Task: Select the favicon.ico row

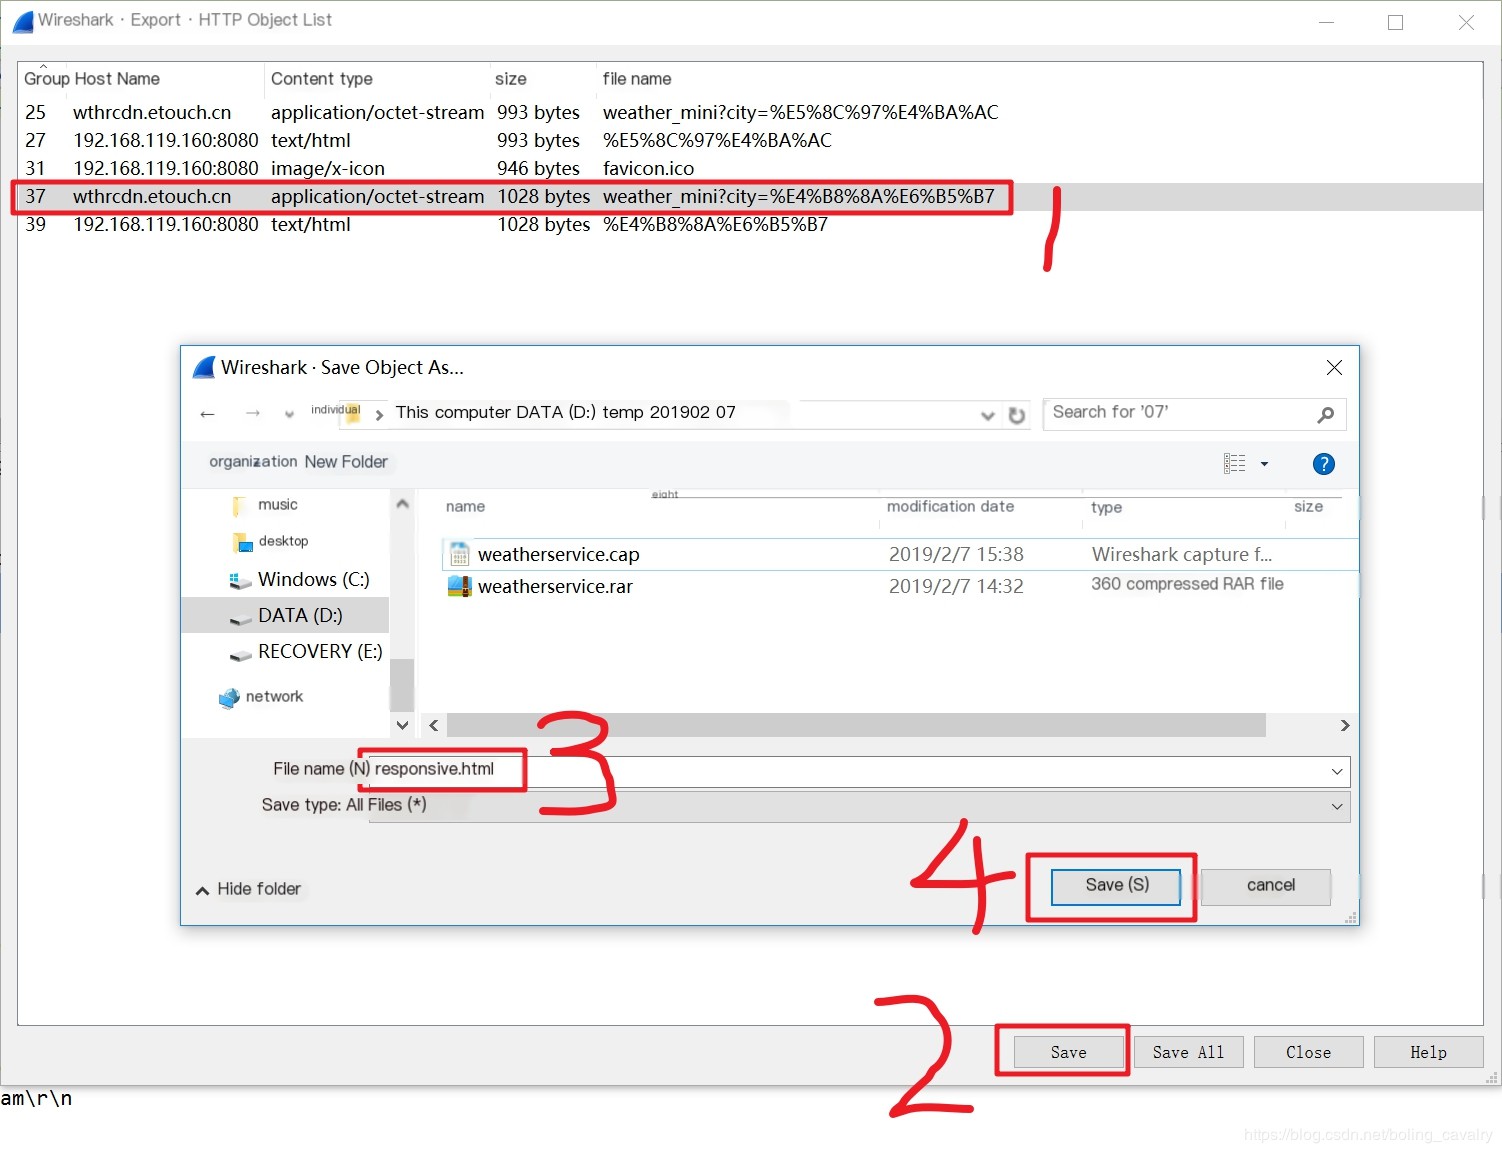Action: point(750,168)
